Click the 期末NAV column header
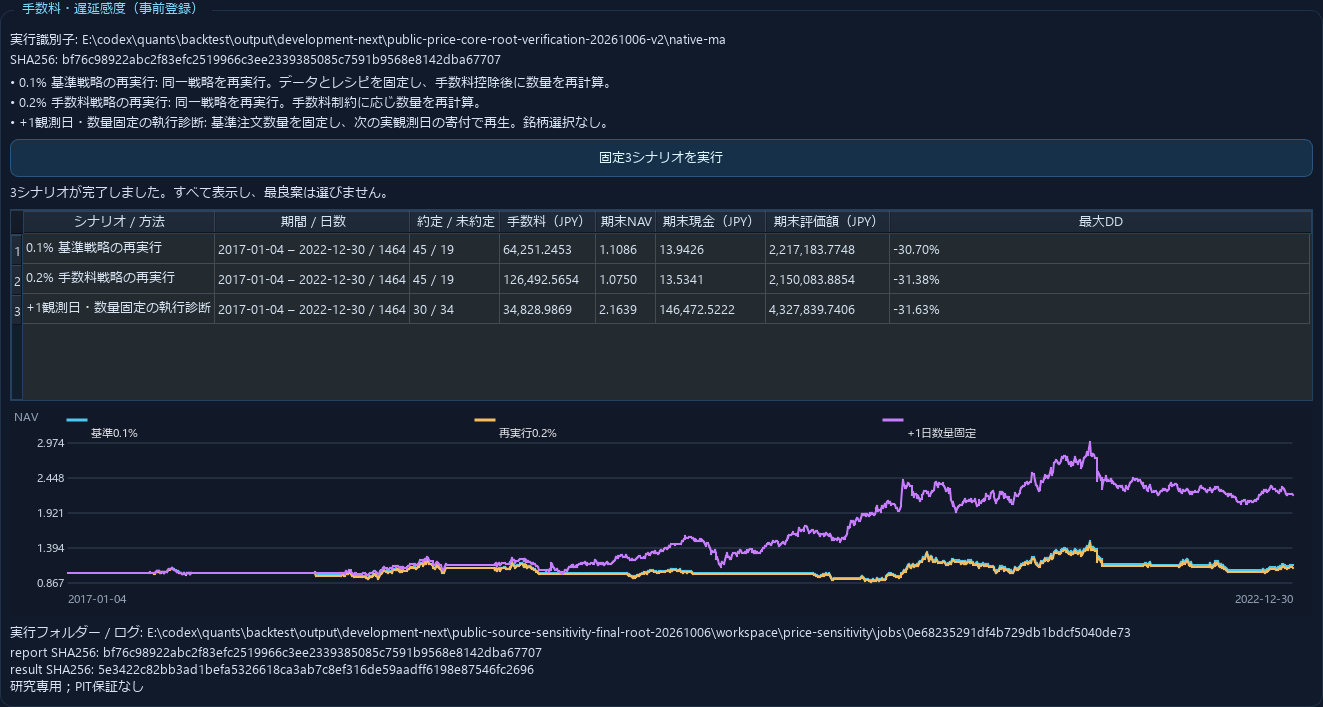Viewport: 1323px width, 707px height. pos(625,222)
